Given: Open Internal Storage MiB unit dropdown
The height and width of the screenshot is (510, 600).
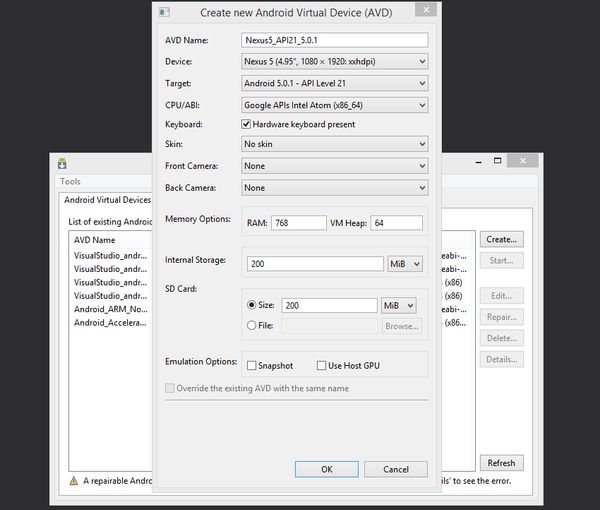Looking at the screenshot, I should [405, 264].
